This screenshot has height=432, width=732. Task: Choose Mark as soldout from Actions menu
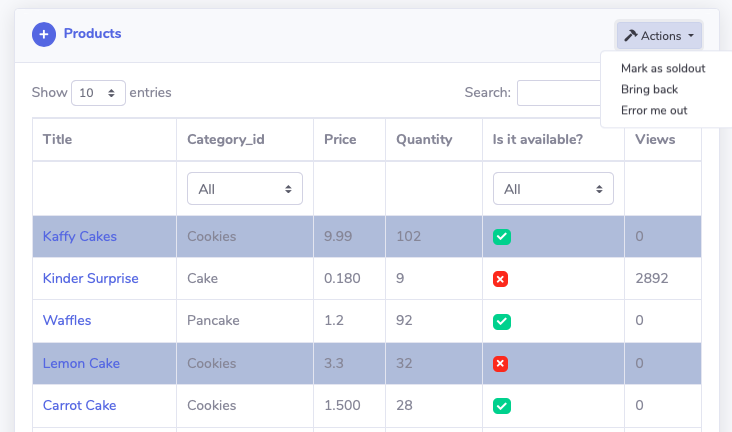coord(663,69)
